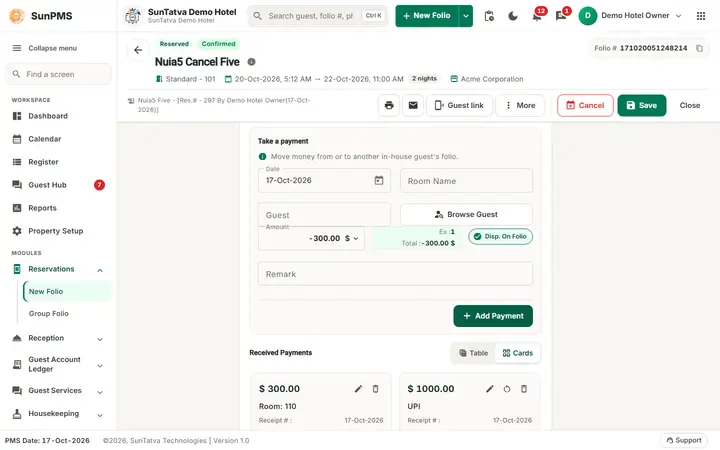Open the apps grid icon
Viewport: 720px width, 450px height.
click(700, 16)
